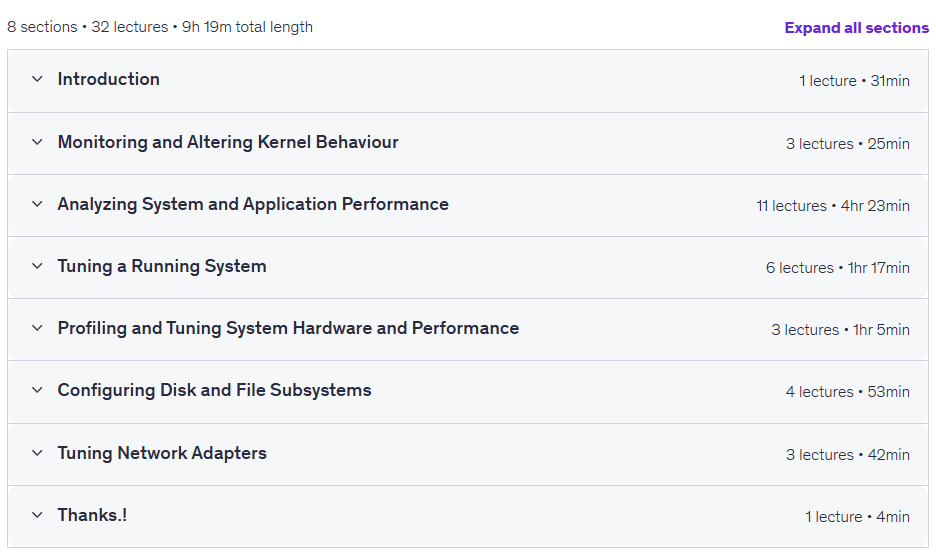Click the '11 lectures • 4hr 23min' text
The height and width of the screenshot is (556, 936).
pyautogui.click(x=833, y=206)
